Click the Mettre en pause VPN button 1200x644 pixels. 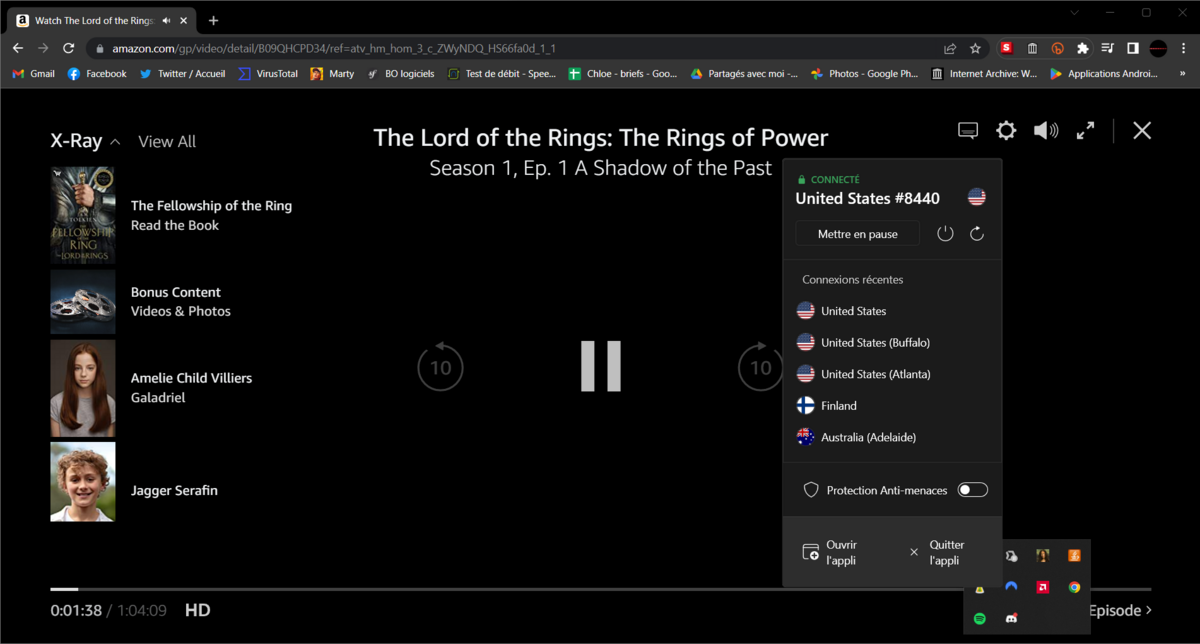(x=857, y=234)
